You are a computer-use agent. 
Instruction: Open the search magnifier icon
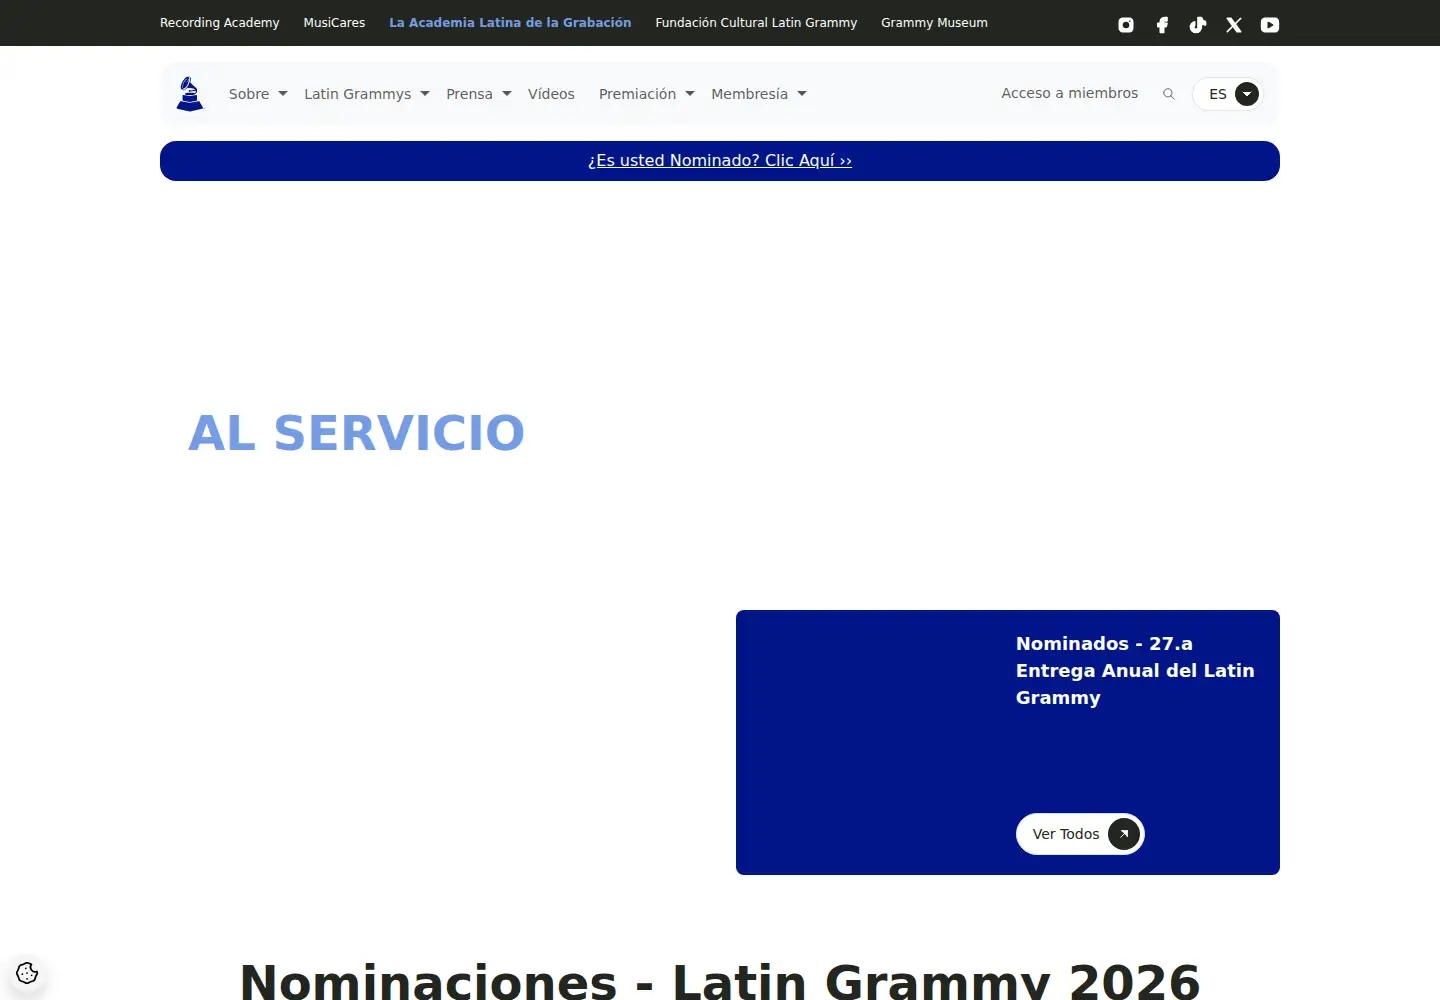point(1168,94)
